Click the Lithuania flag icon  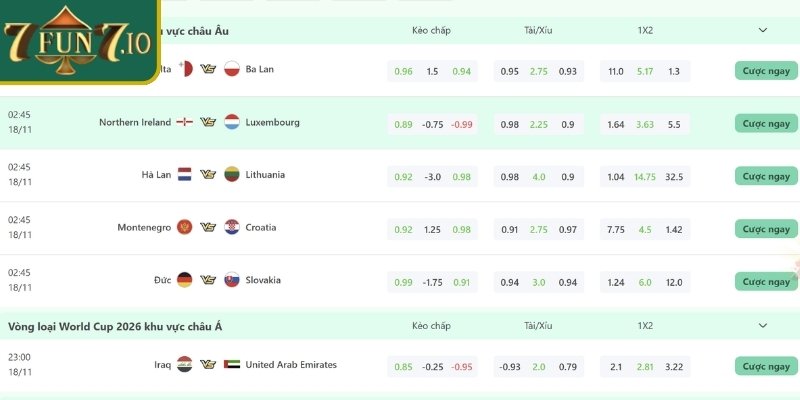[232, 174]
